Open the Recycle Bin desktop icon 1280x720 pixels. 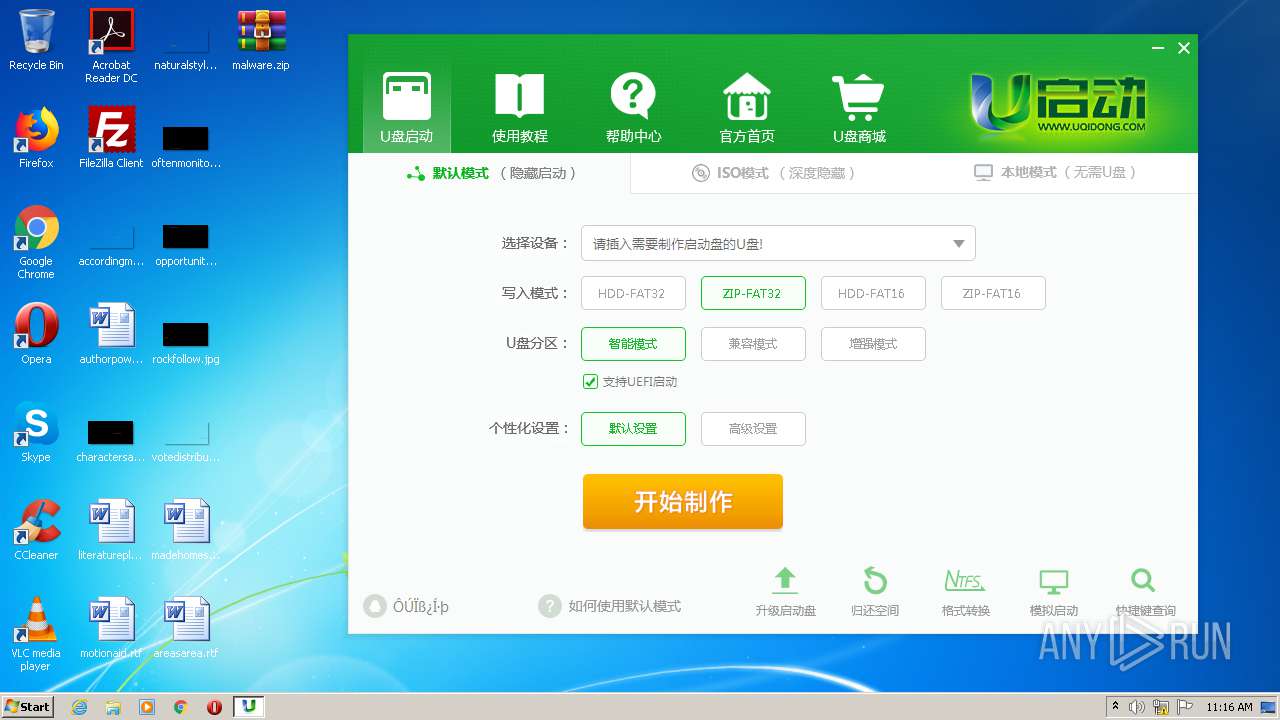coord(36,40)
